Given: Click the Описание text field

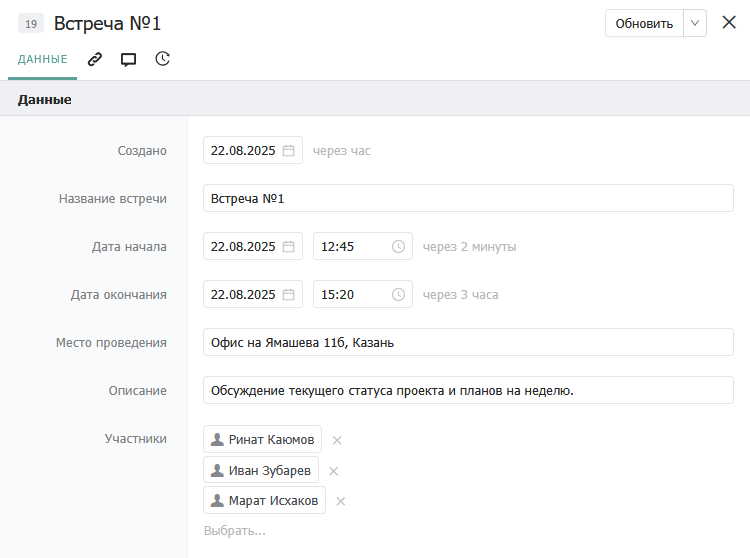Looking at the screenshot, I should [468, 390].
